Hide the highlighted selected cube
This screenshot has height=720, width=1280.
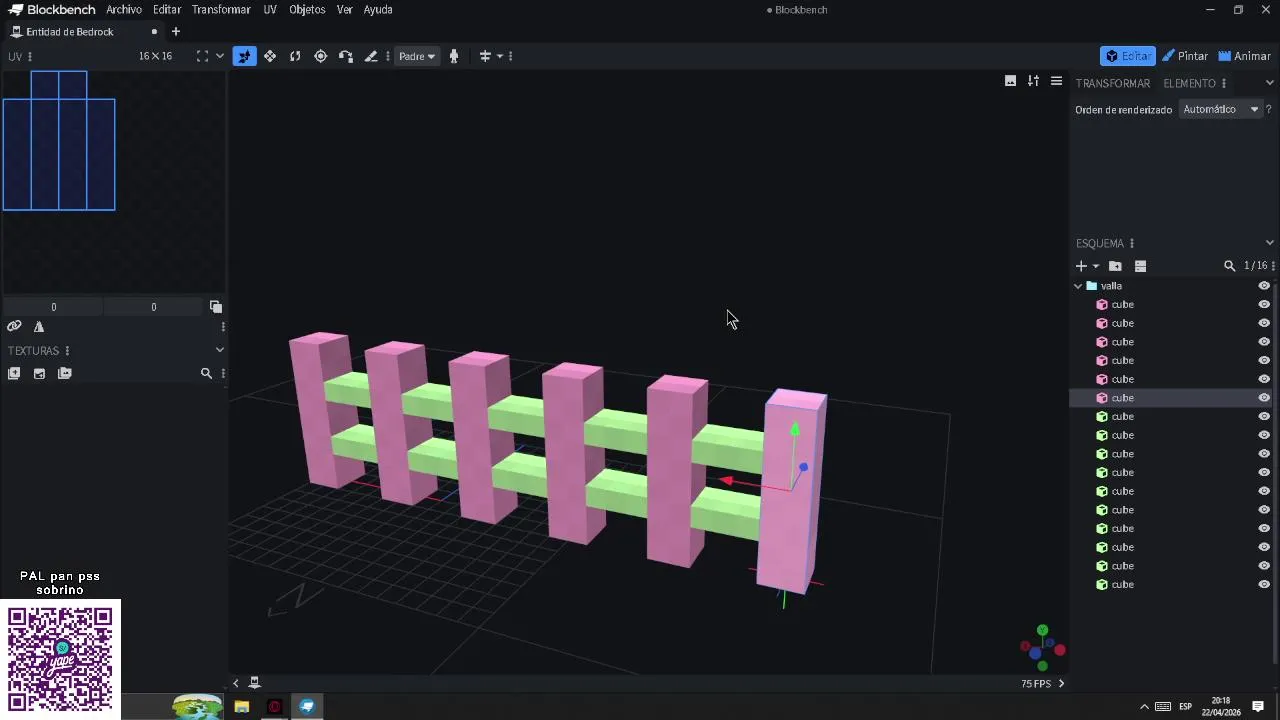(x=1264, y=398)
